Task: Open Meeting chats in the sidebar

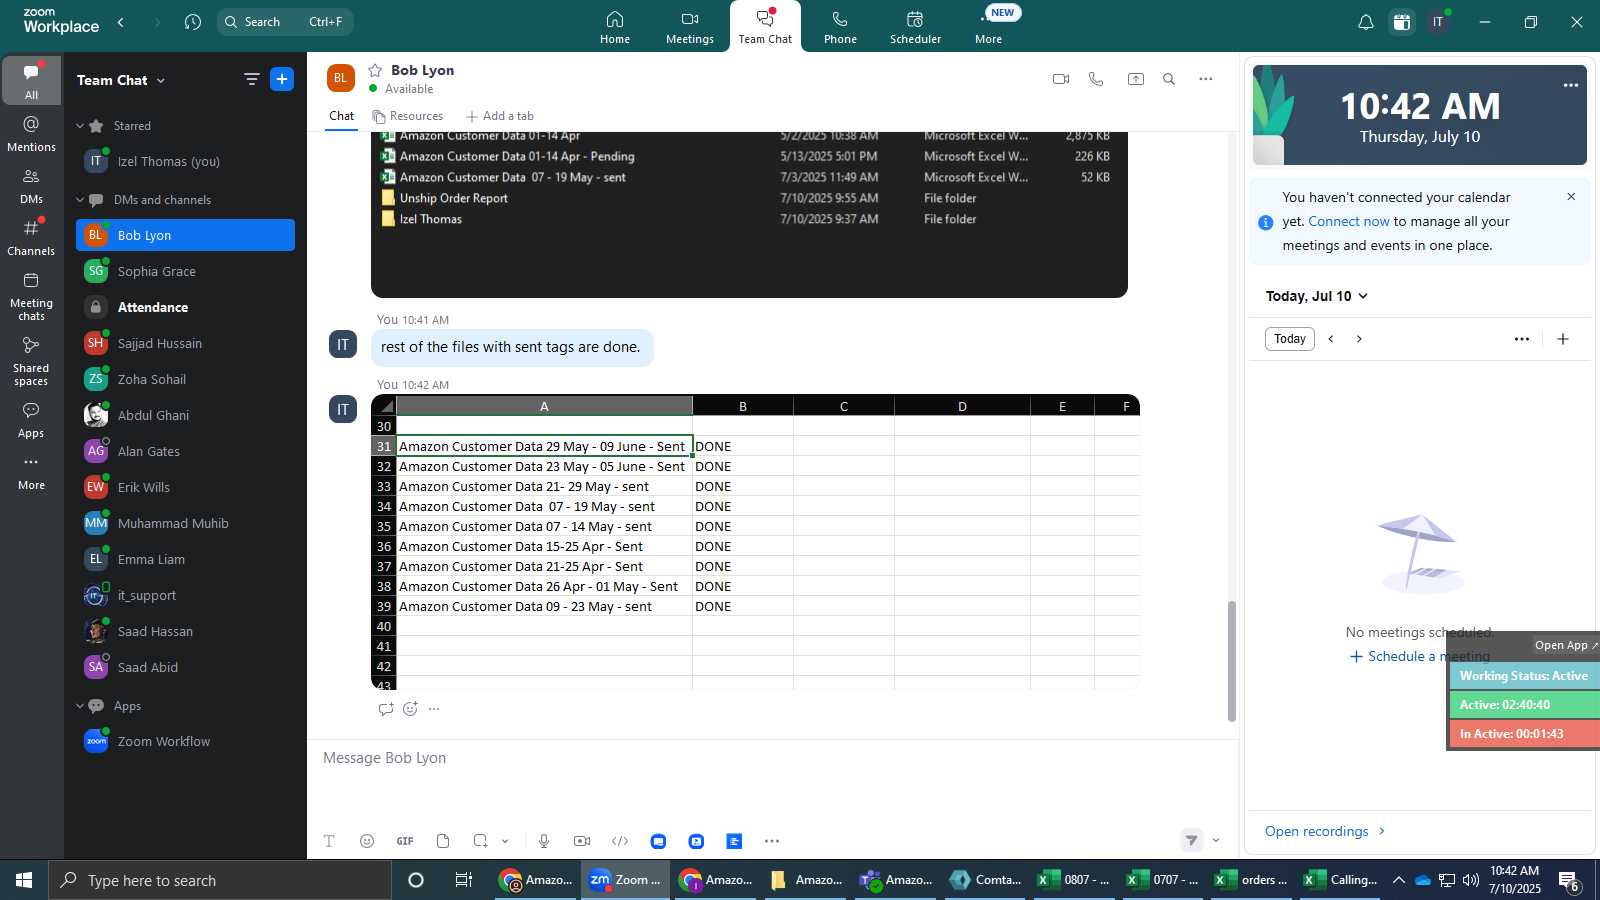Action: coord(31,296)
